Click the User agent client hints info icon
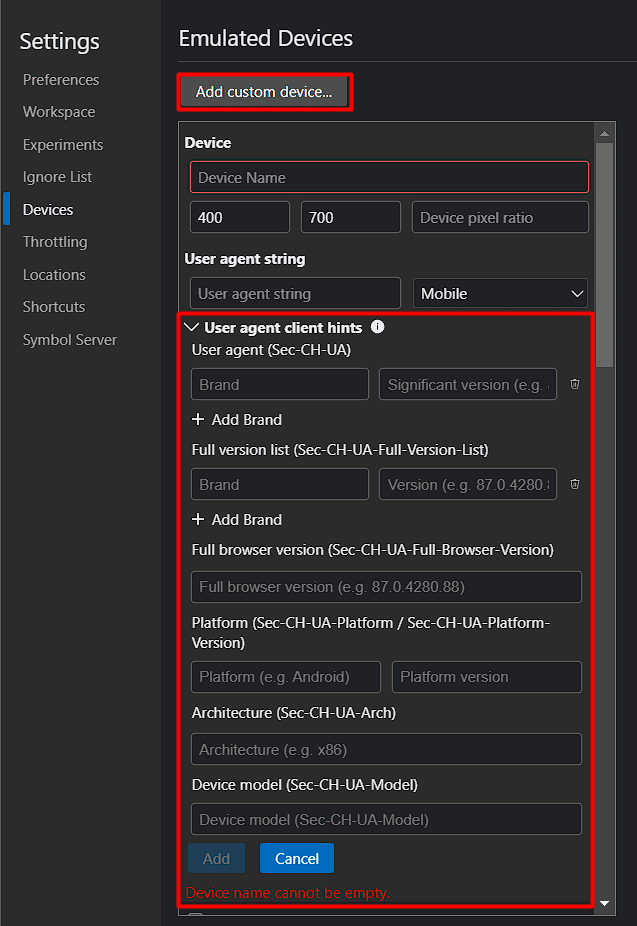The width and height of the screenshot is (637, 926). pyautogui.click(x=378, y=327)
